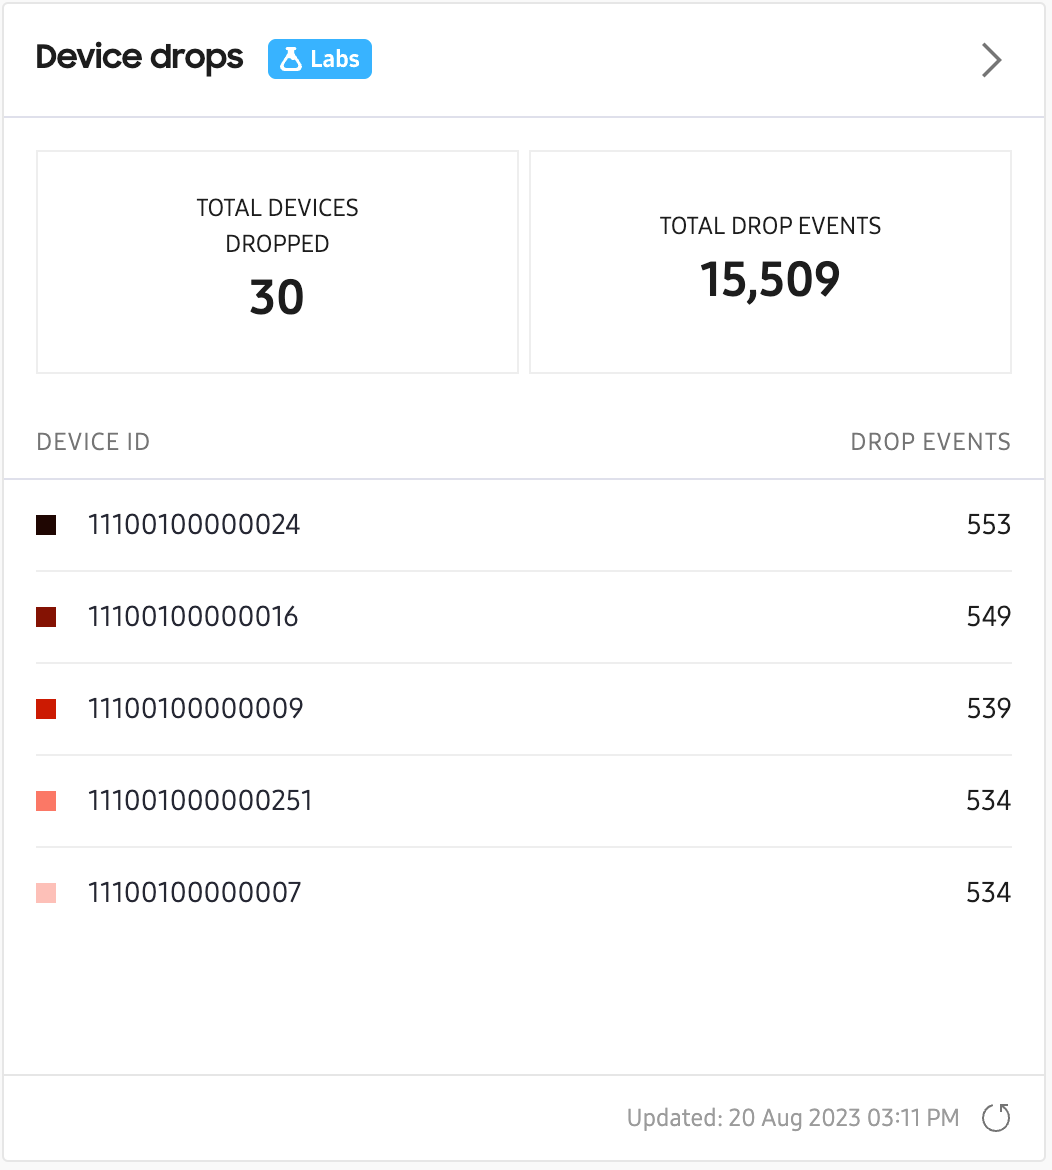1052x1170 pixels.
Task: Open device ID 11100100000016 row
Action: tap(524, 617)
